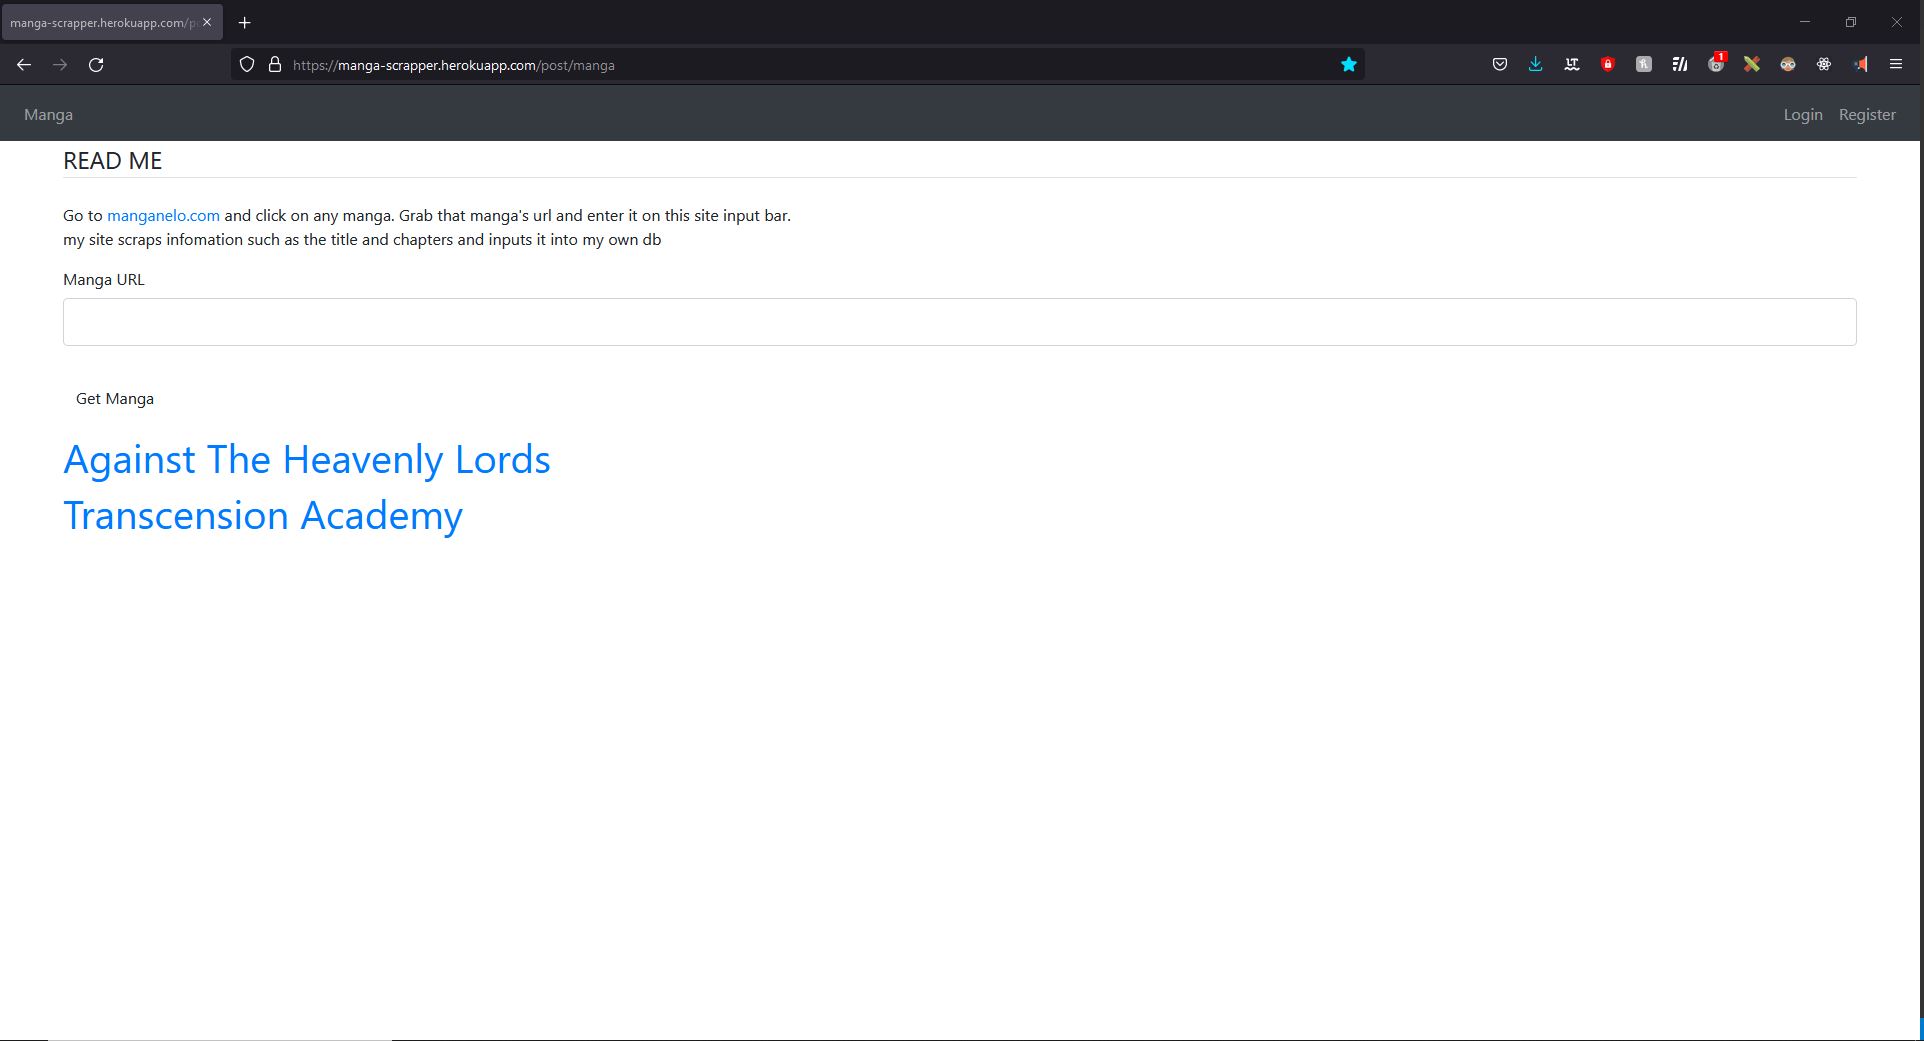Click the tracking protection shield icon
The height and width of the screenshot is (1041, 1924).
click(x=247, y=65)
